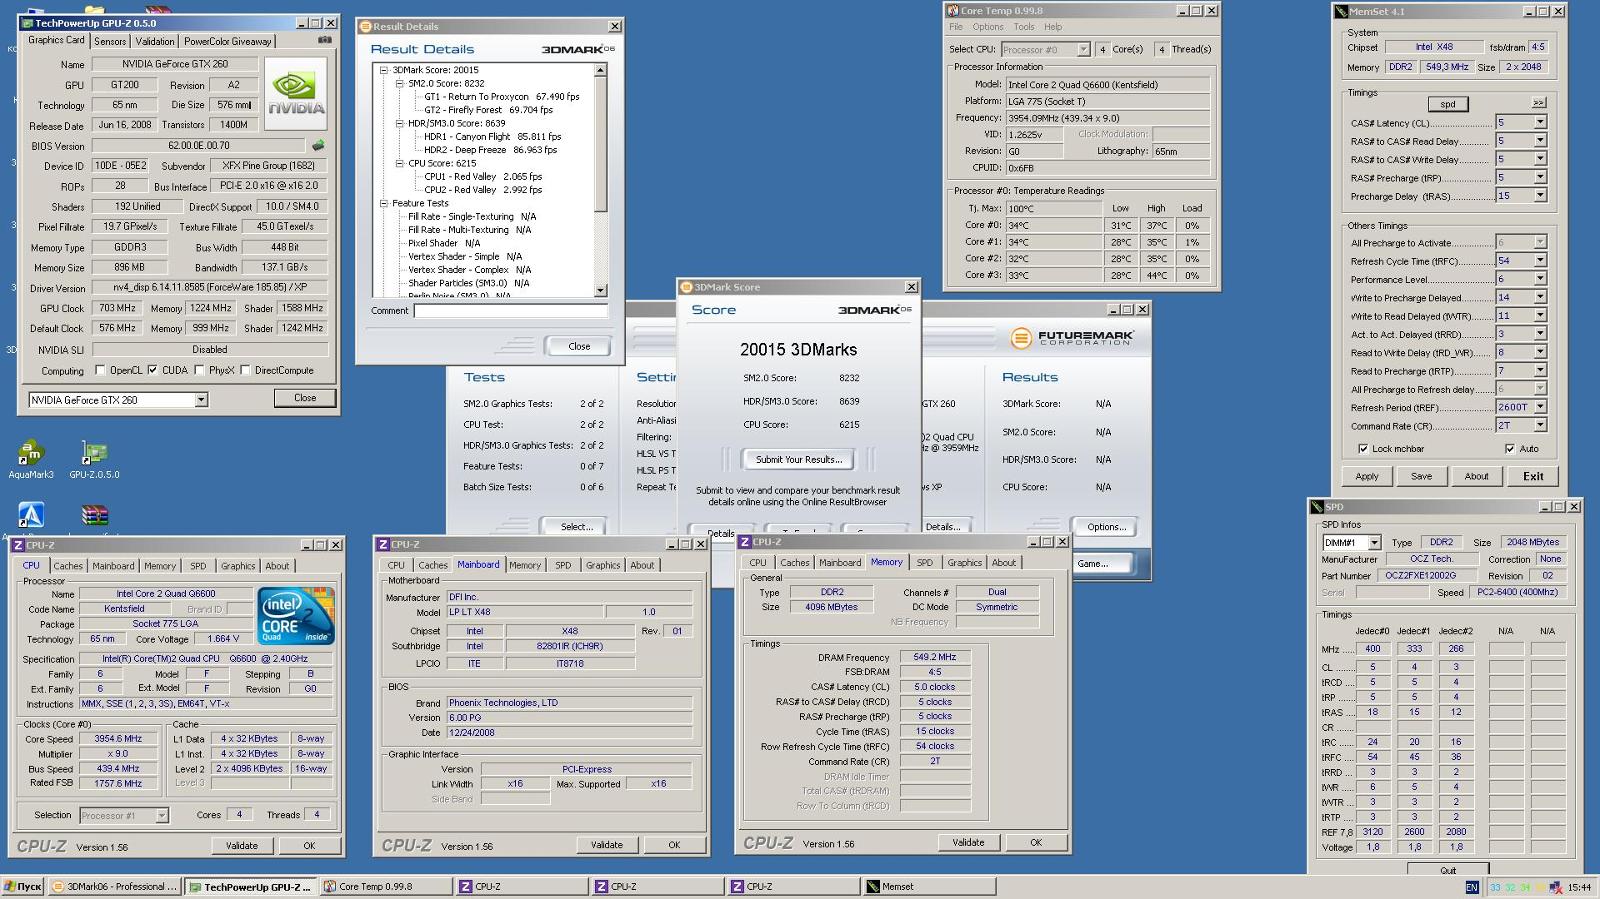Open the Options menu in Core Temp
The image size is (1600, 899).
coord(988,27)
